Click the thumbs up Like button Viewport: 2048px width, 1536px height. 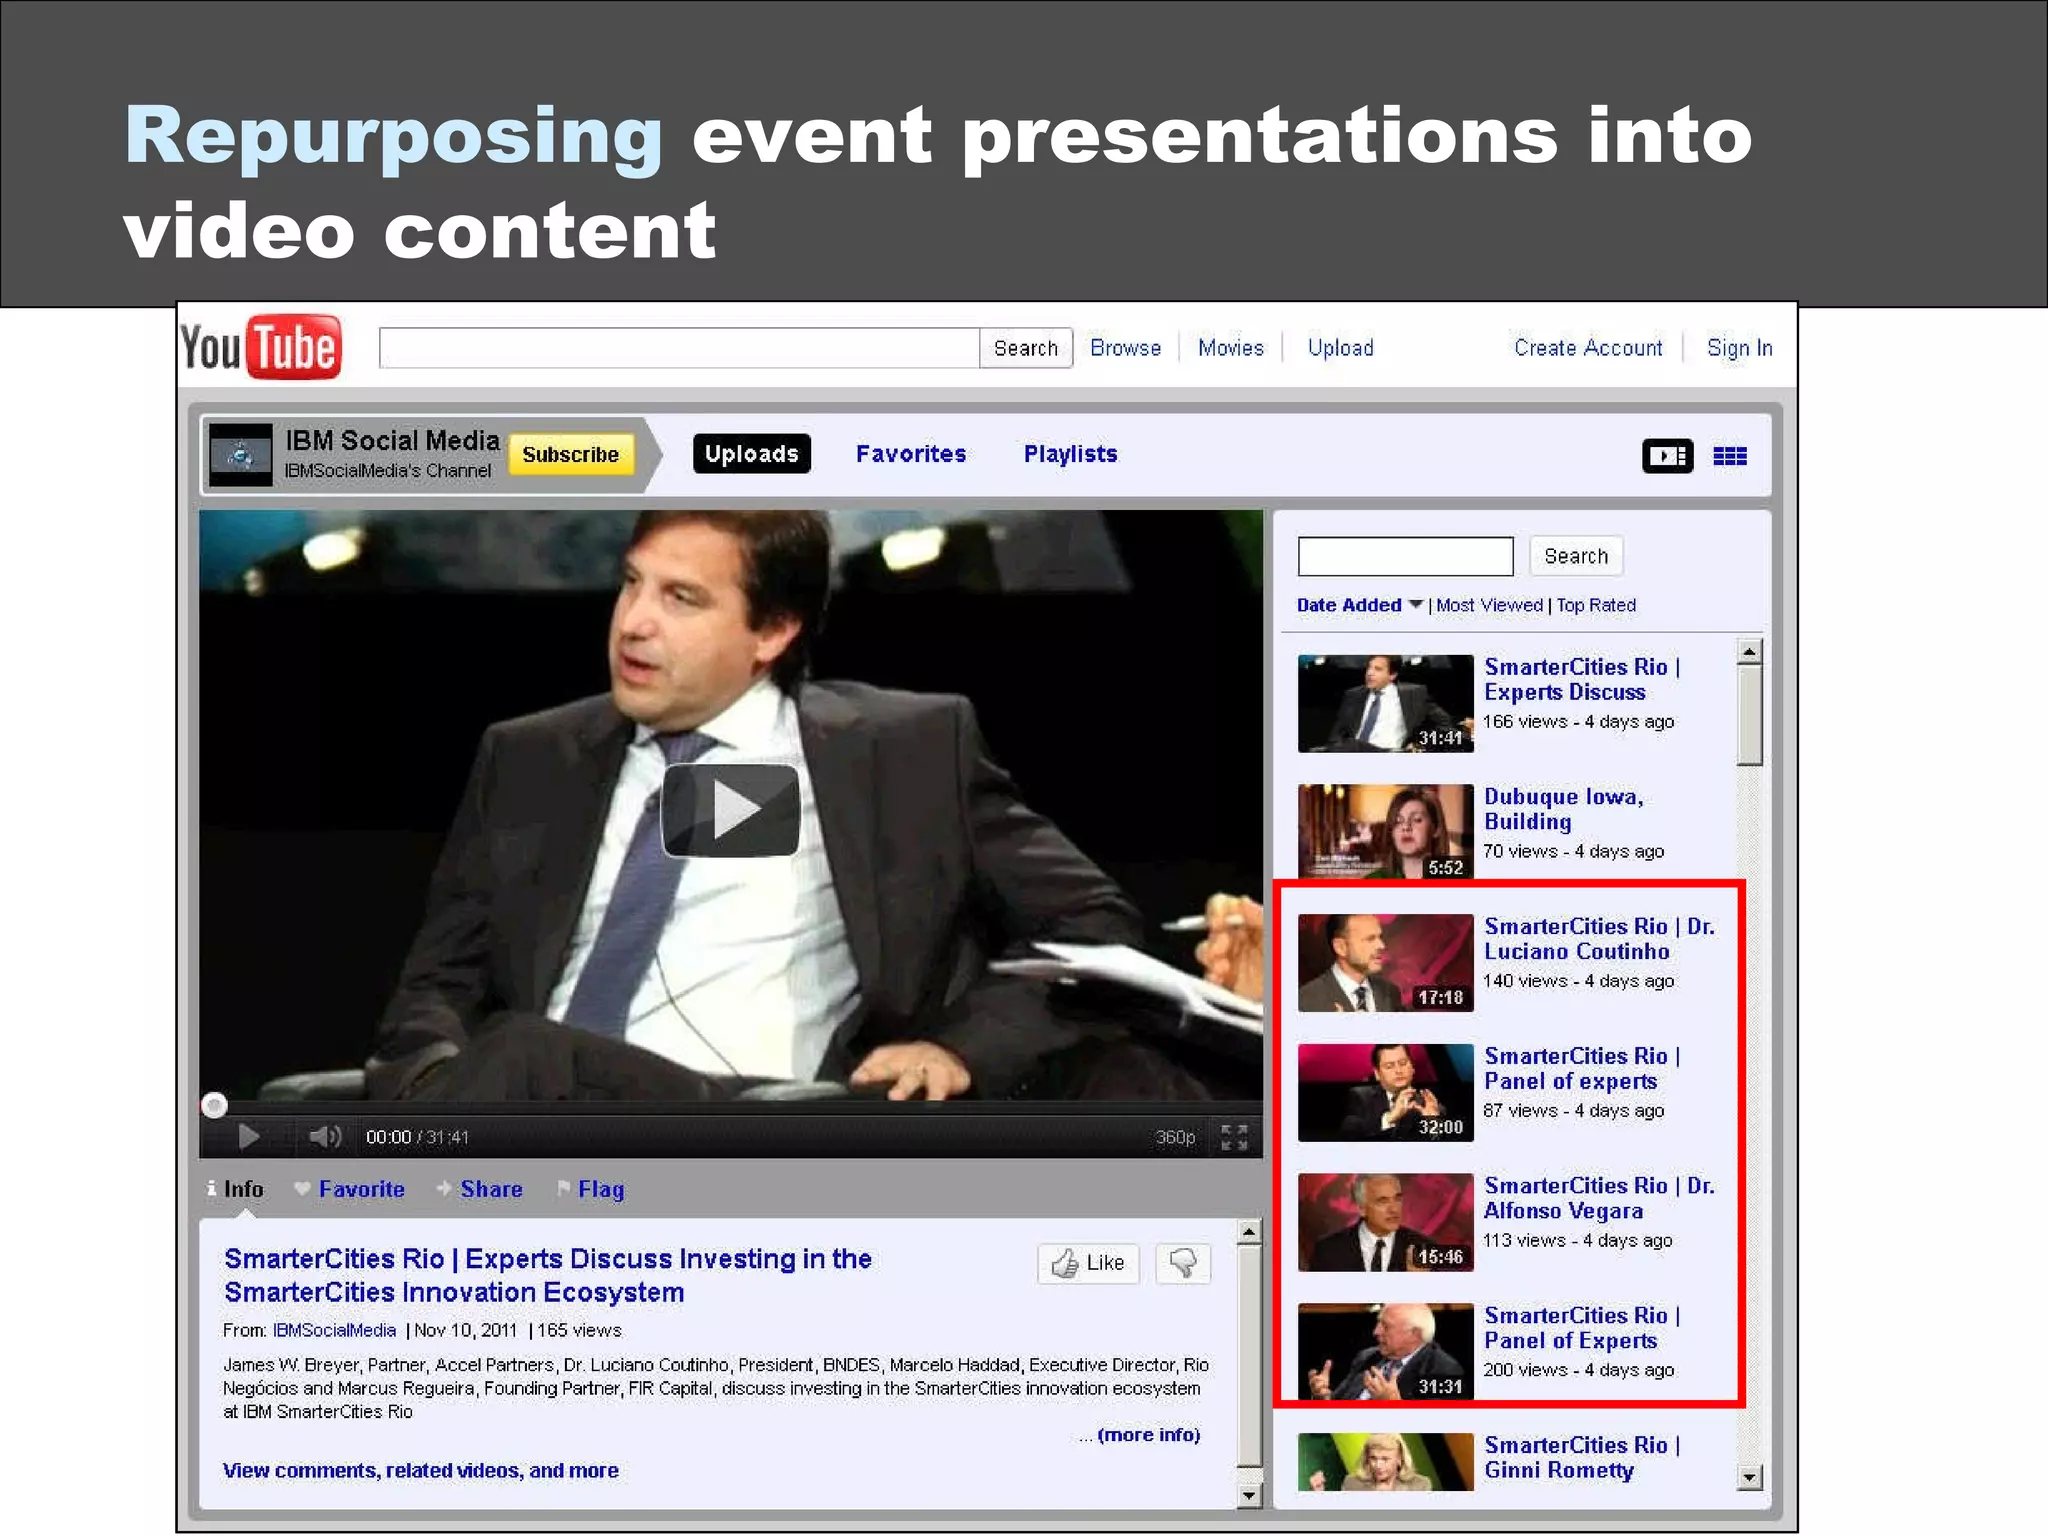[1088, 1263]
